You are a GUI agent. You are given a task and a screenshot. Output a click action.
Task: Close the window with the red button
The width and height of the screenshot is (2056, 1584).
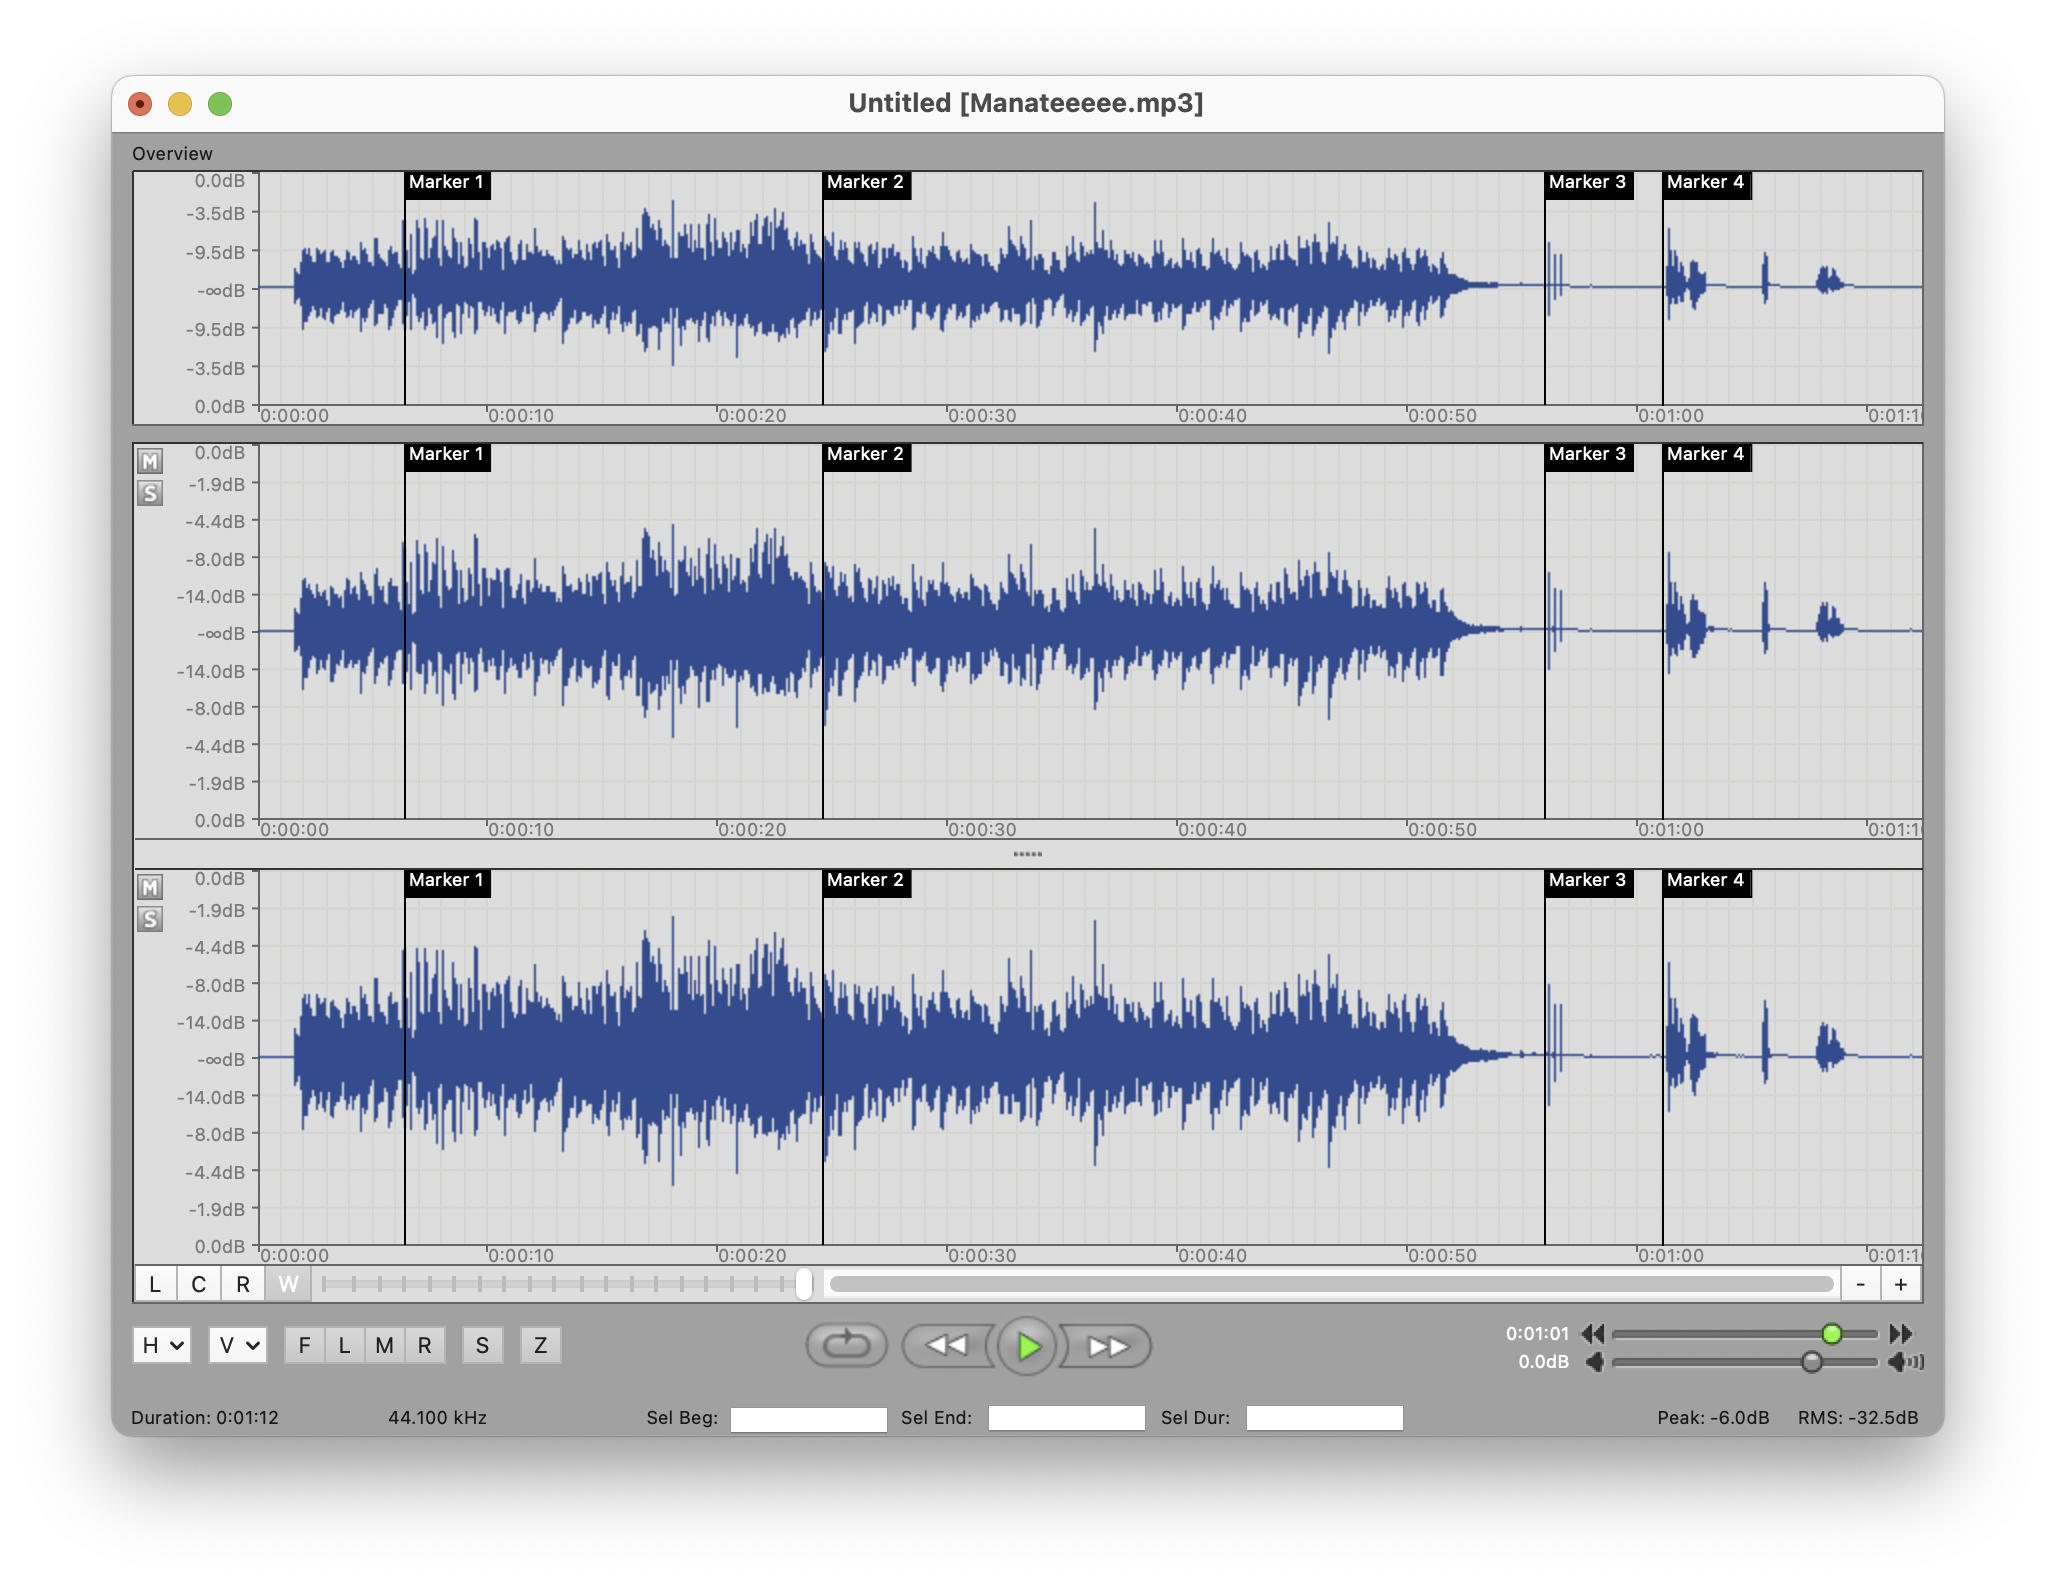[141, 104]
